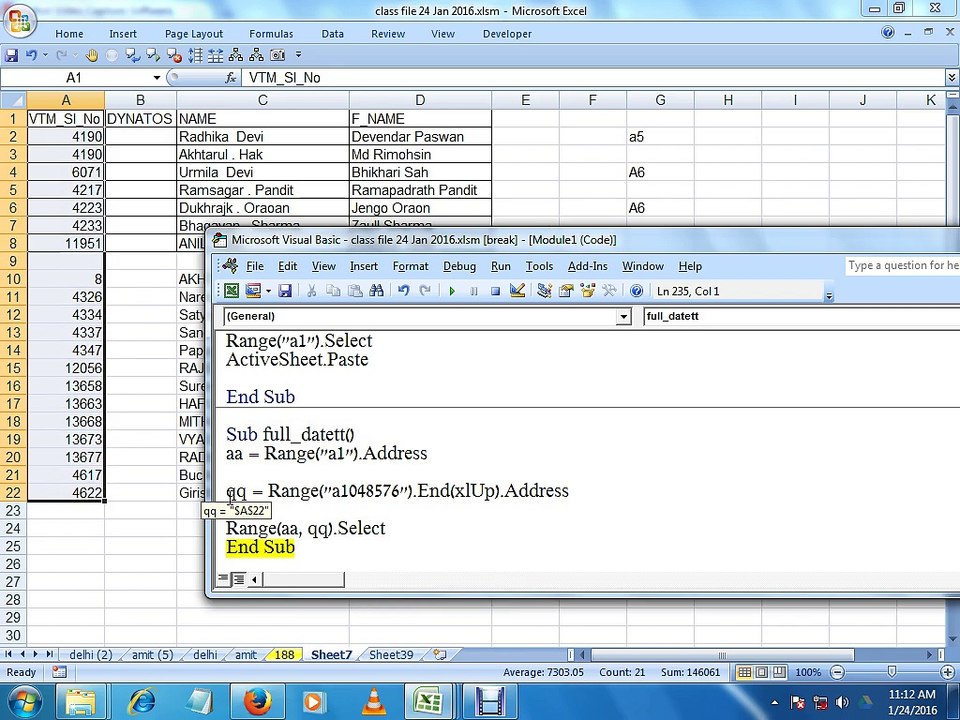Image resolution: width=960 pixels, height=720 pixels.
Task: Click the Select All corner button in Excel
Action: (x=13, y=100)
